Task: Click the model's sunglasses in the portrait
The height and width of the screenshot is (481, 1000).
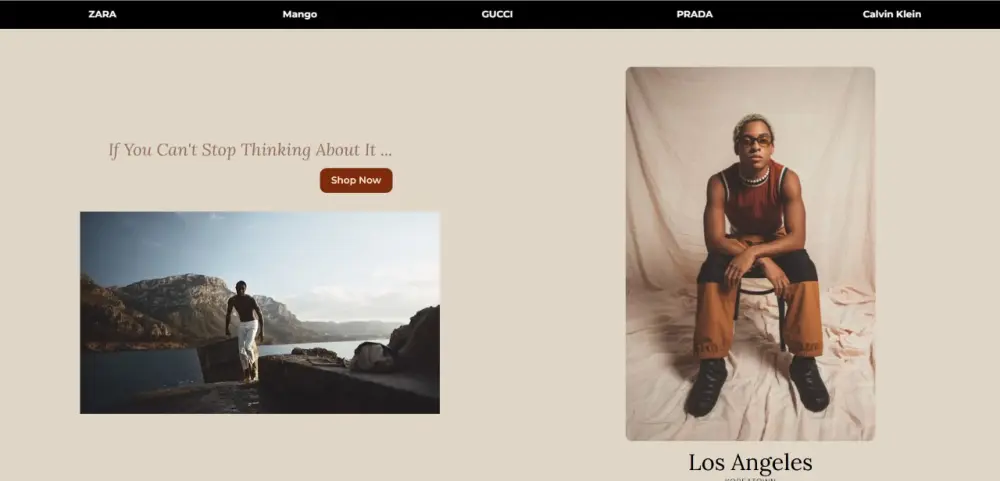Action: pyautogui.click(x=755, y=140)
